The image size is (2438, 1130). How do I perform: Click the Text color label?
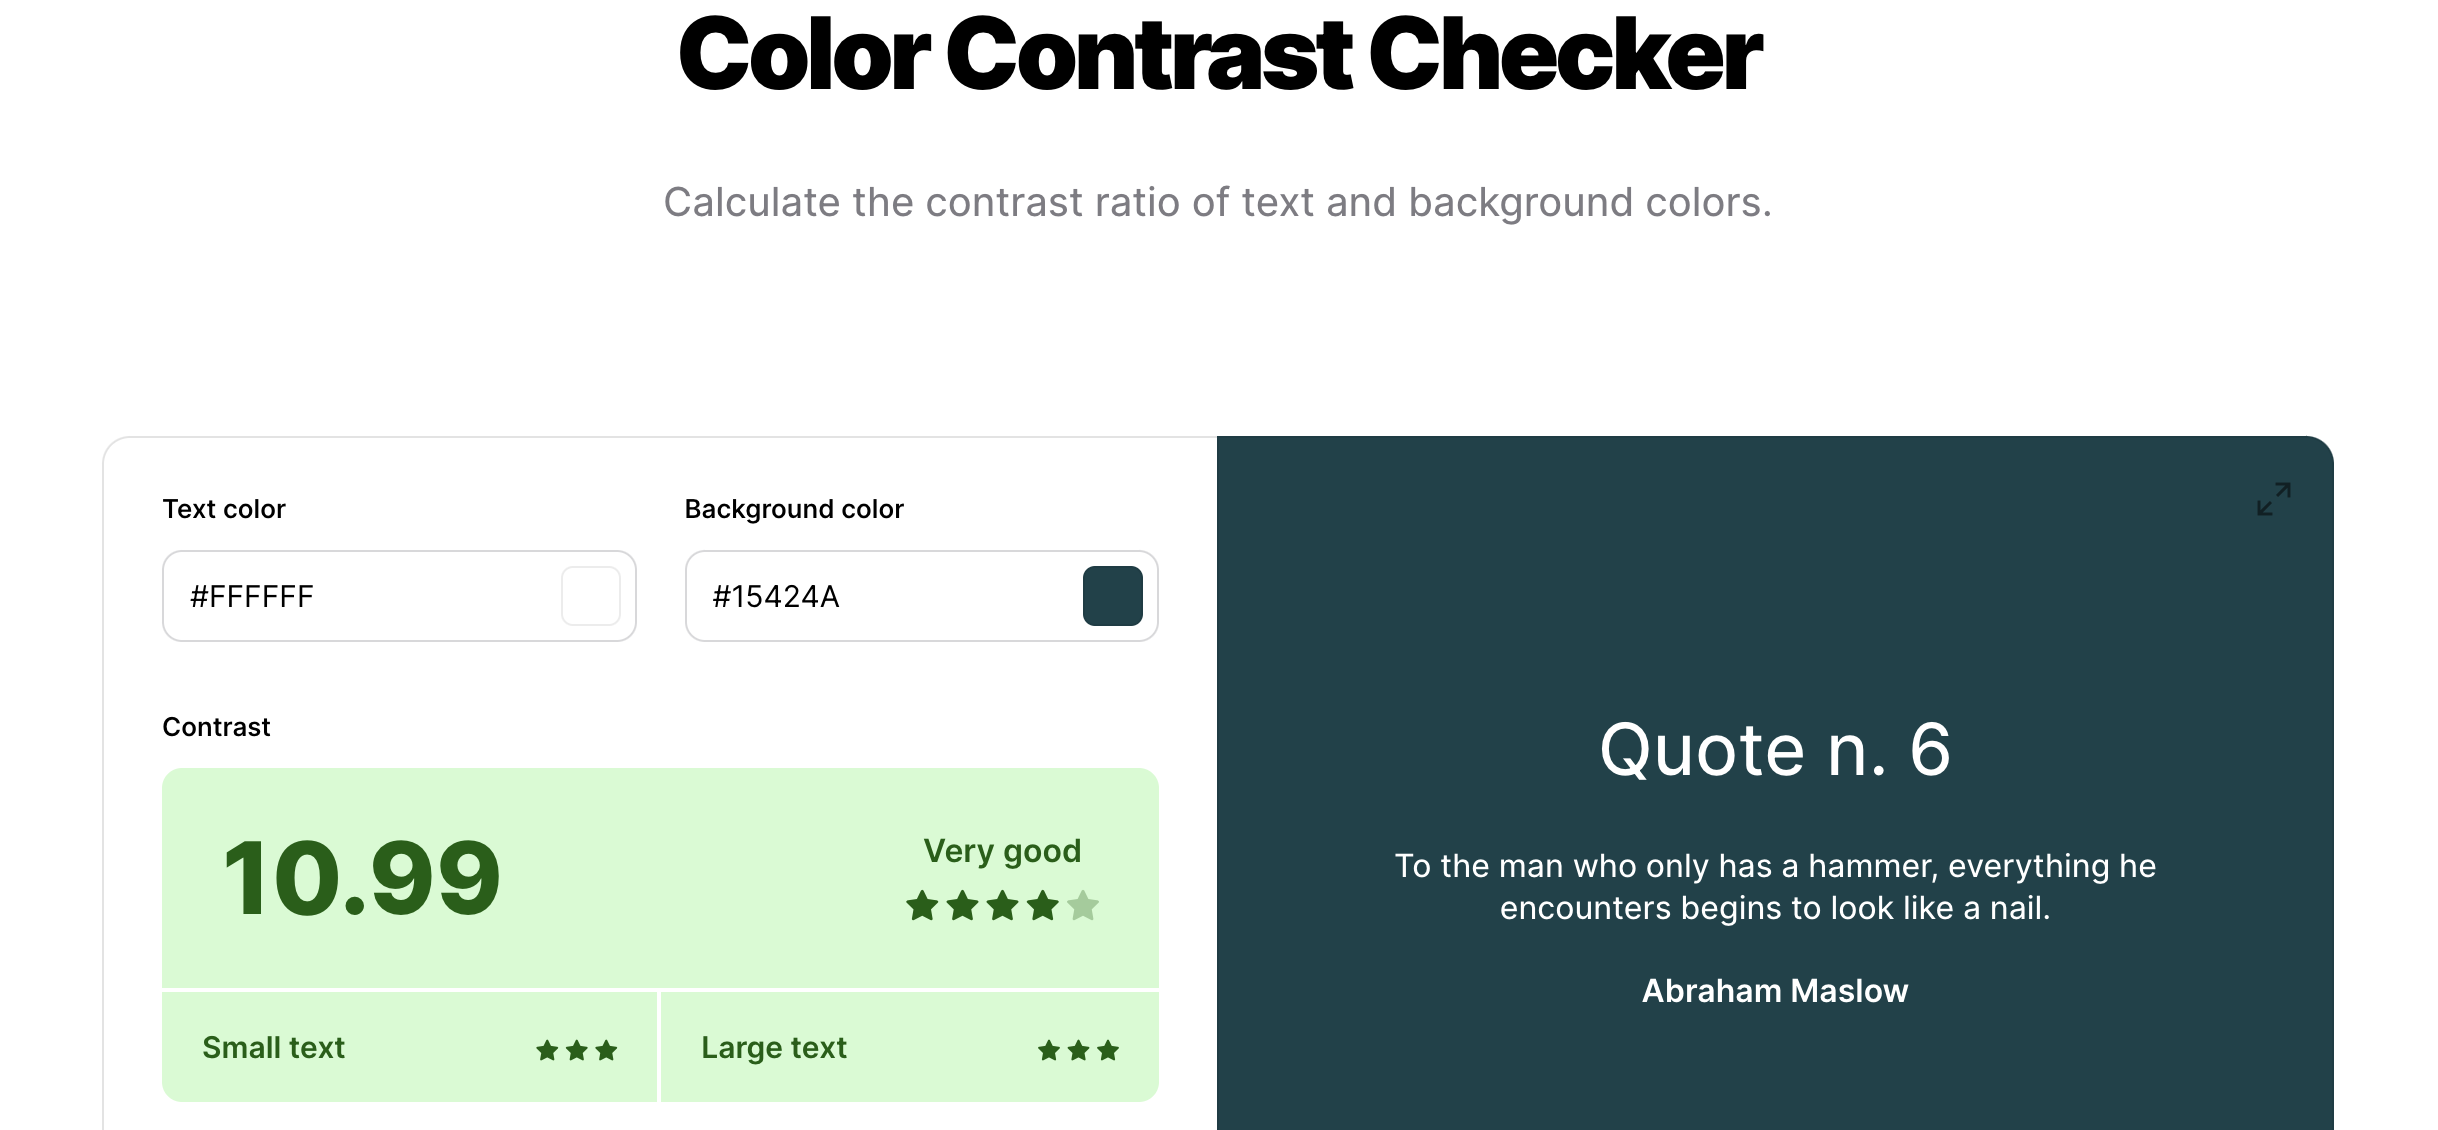point(224,509)
